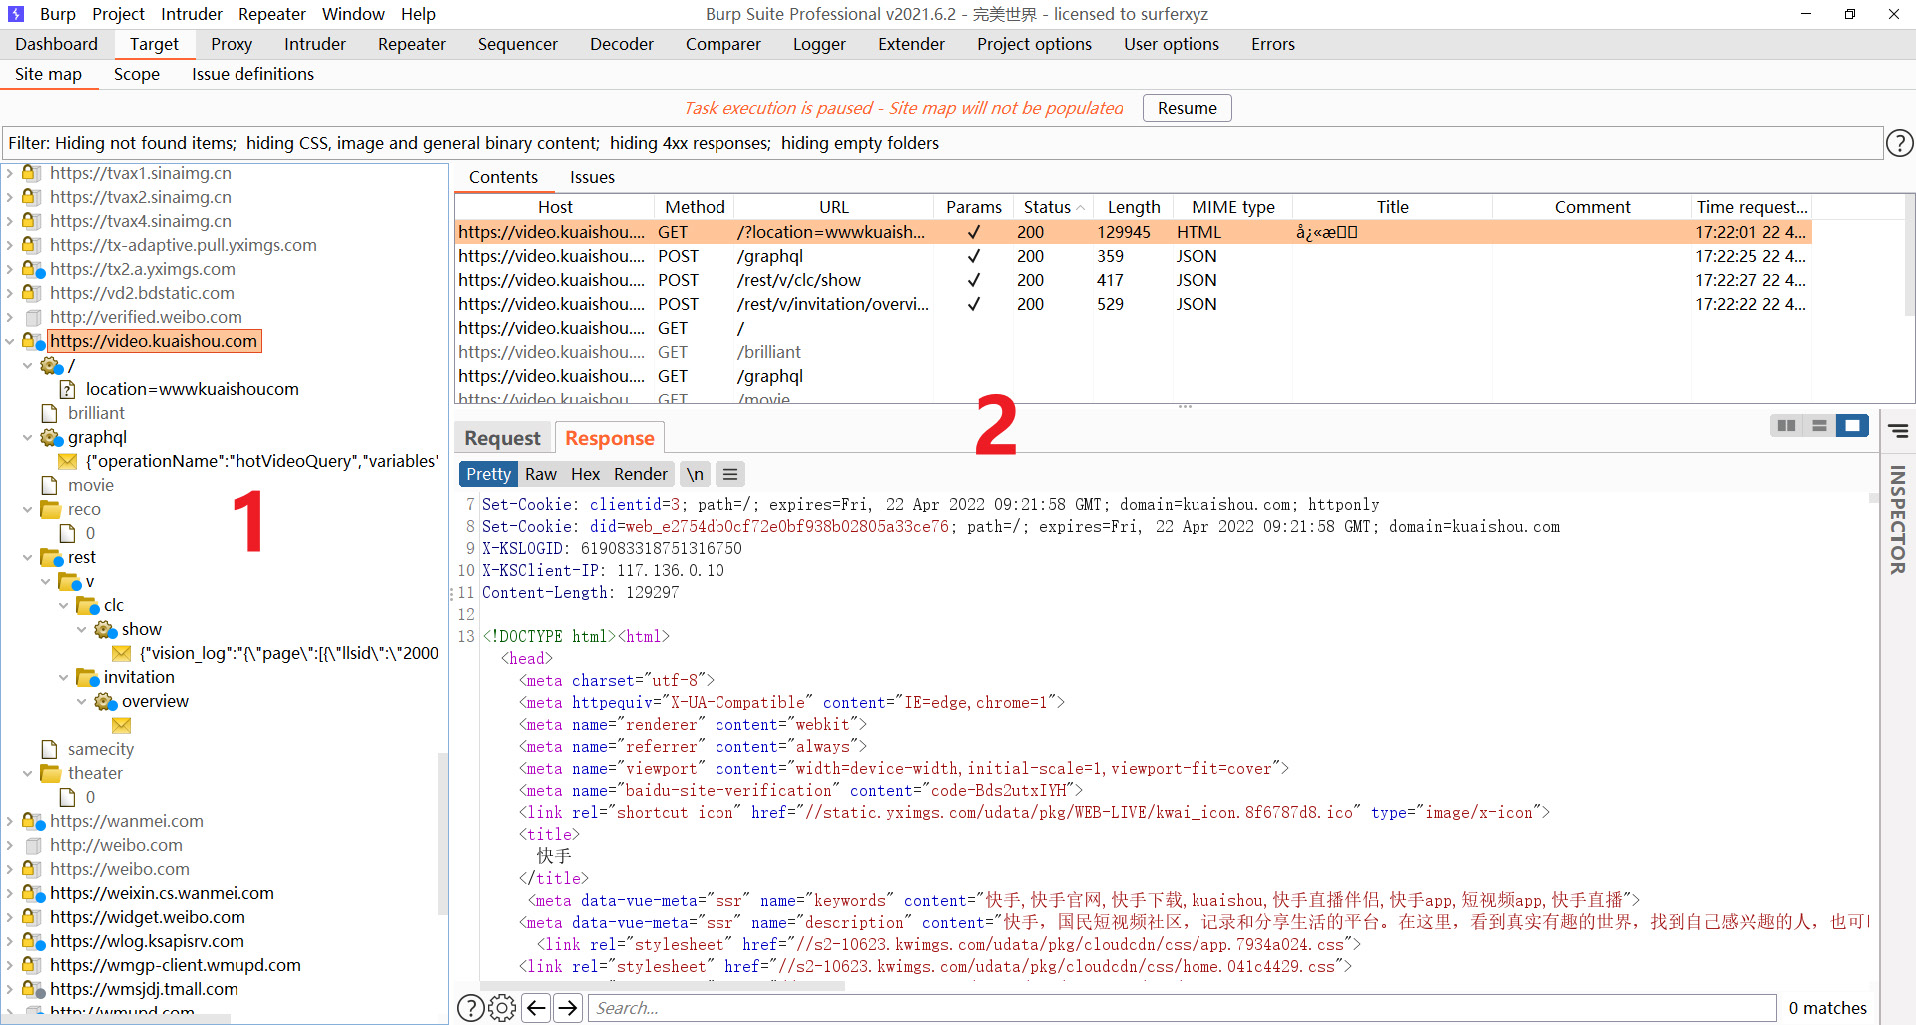Open the Scope sub-tab
This screenshot has width=1916, height=1025.
tap(137, 74)
